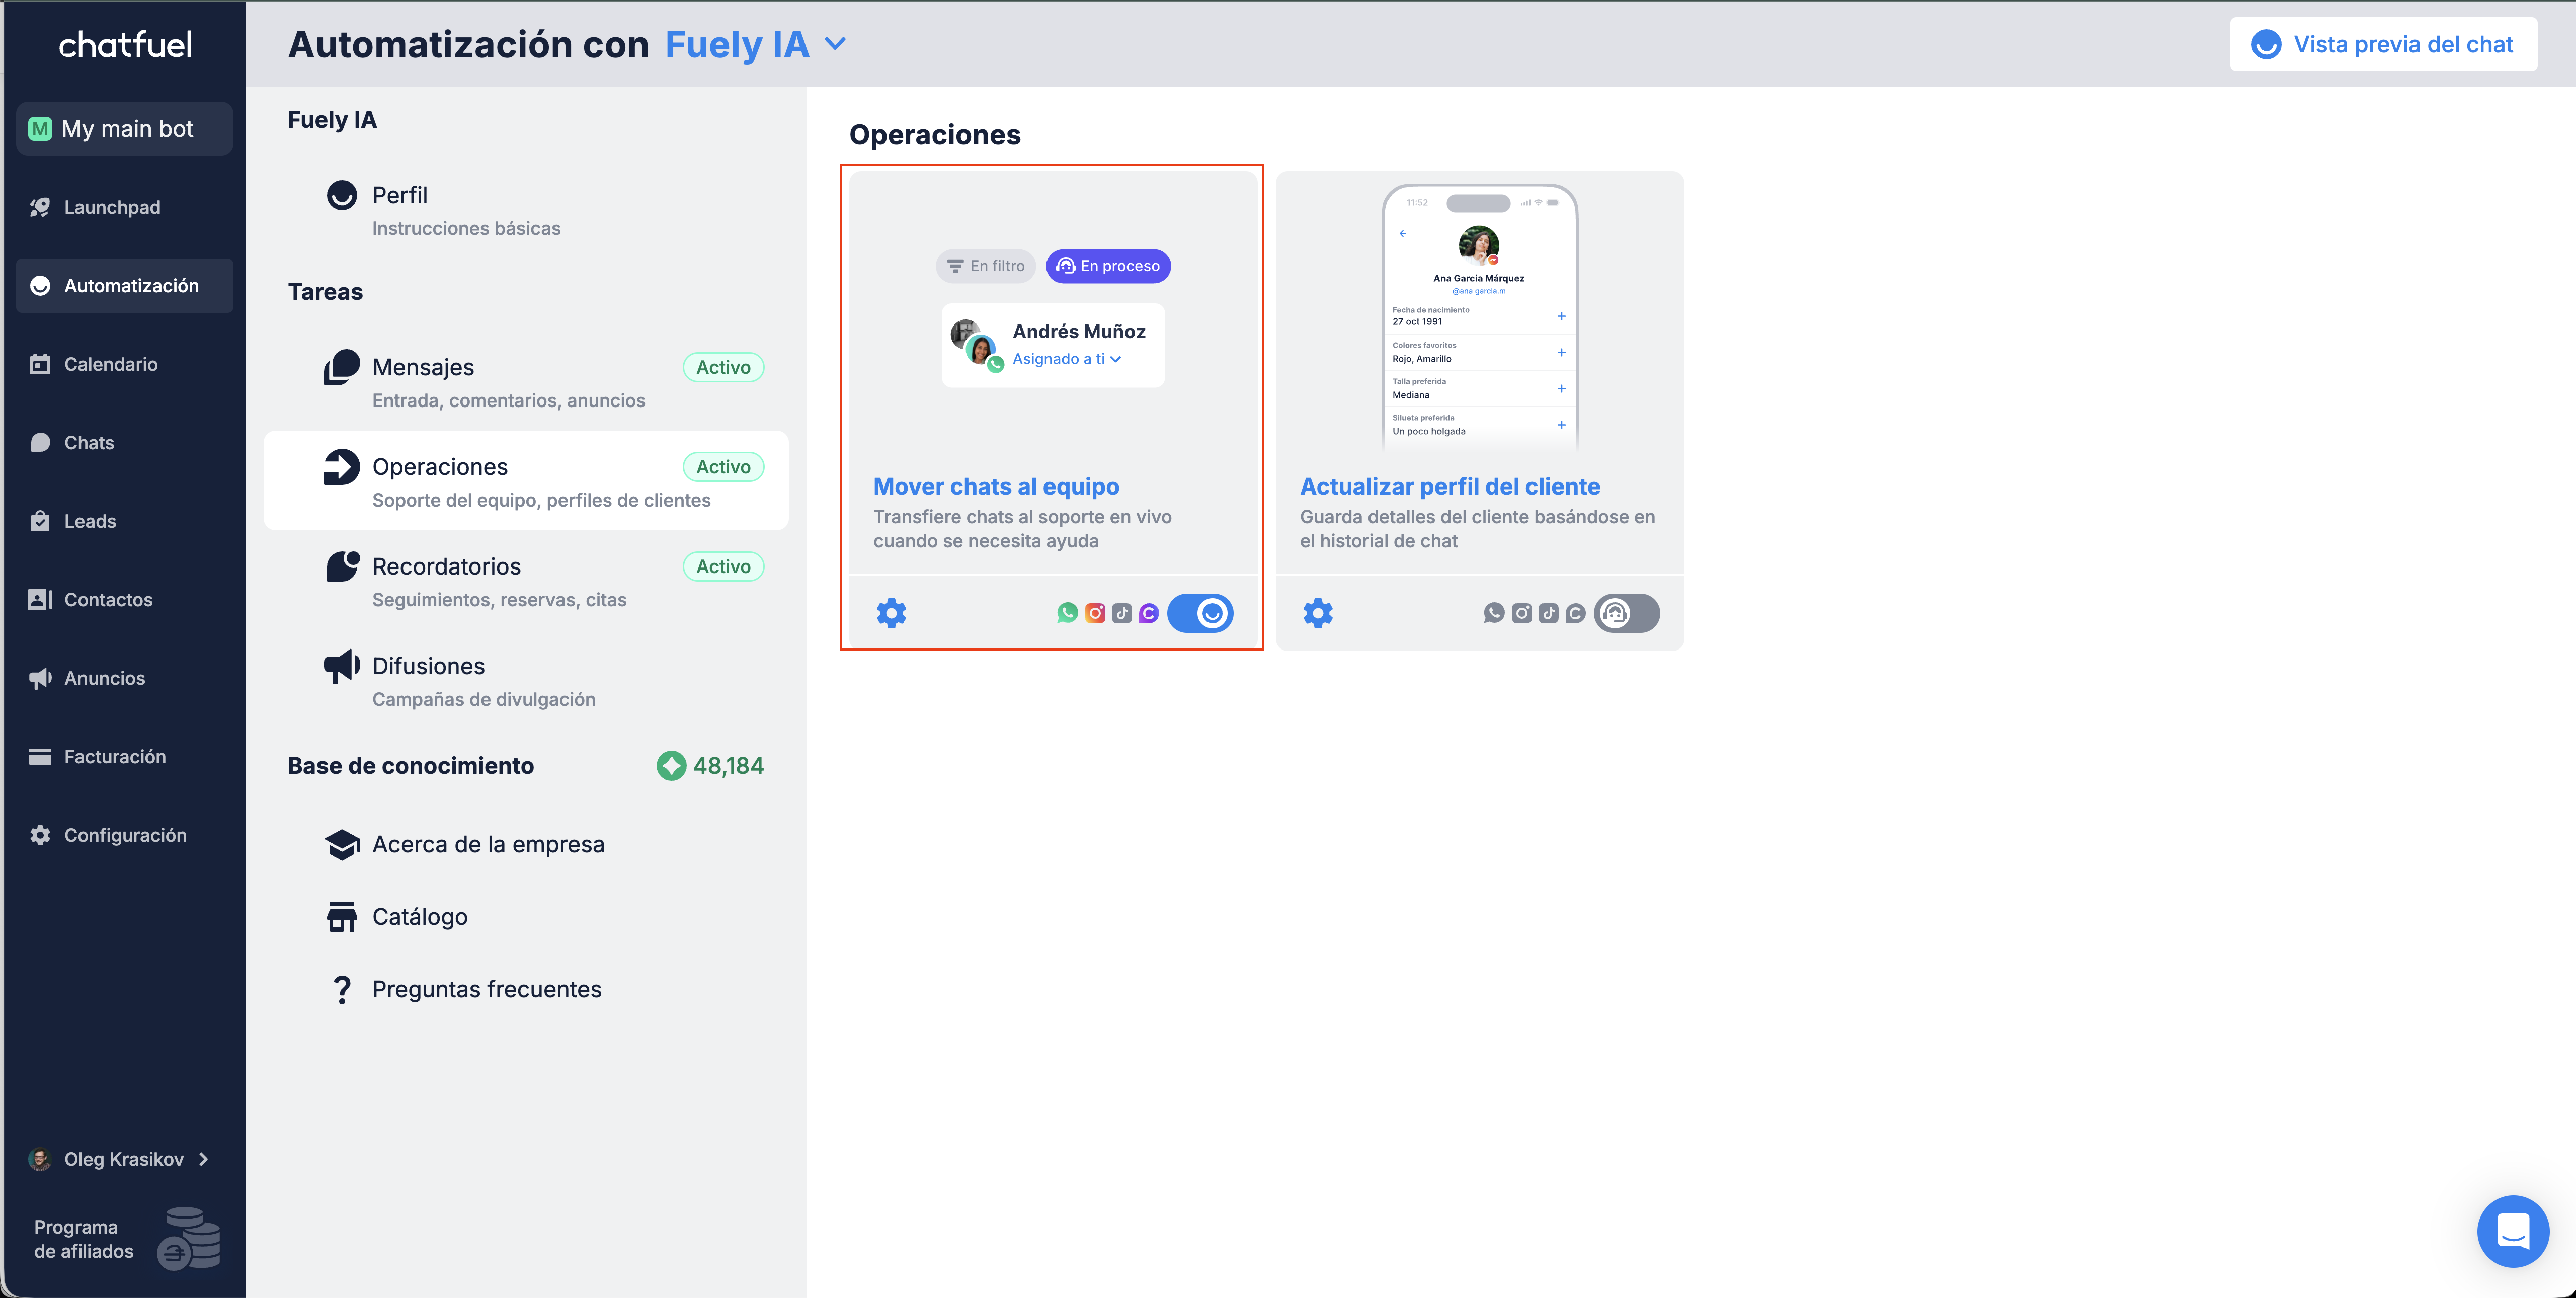Click WhatsApp icon on Mover chats card
This screenshot has height=1298, width=2576.
coord(1067,613)
